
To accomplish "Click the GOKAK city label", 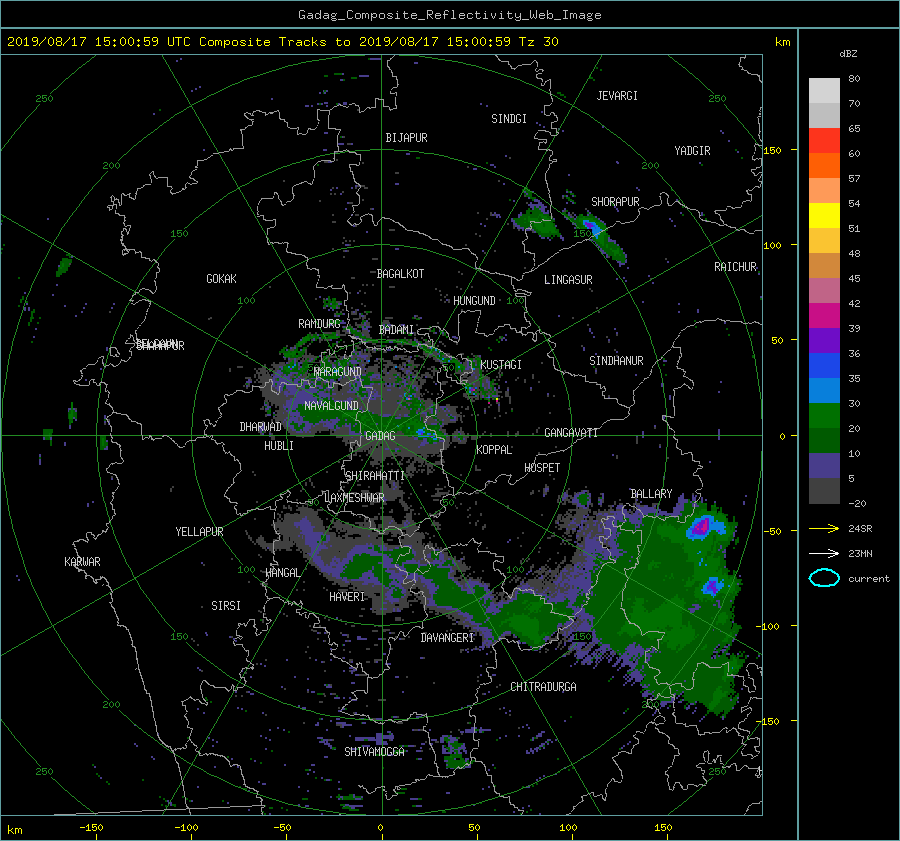I will [221, 278].
